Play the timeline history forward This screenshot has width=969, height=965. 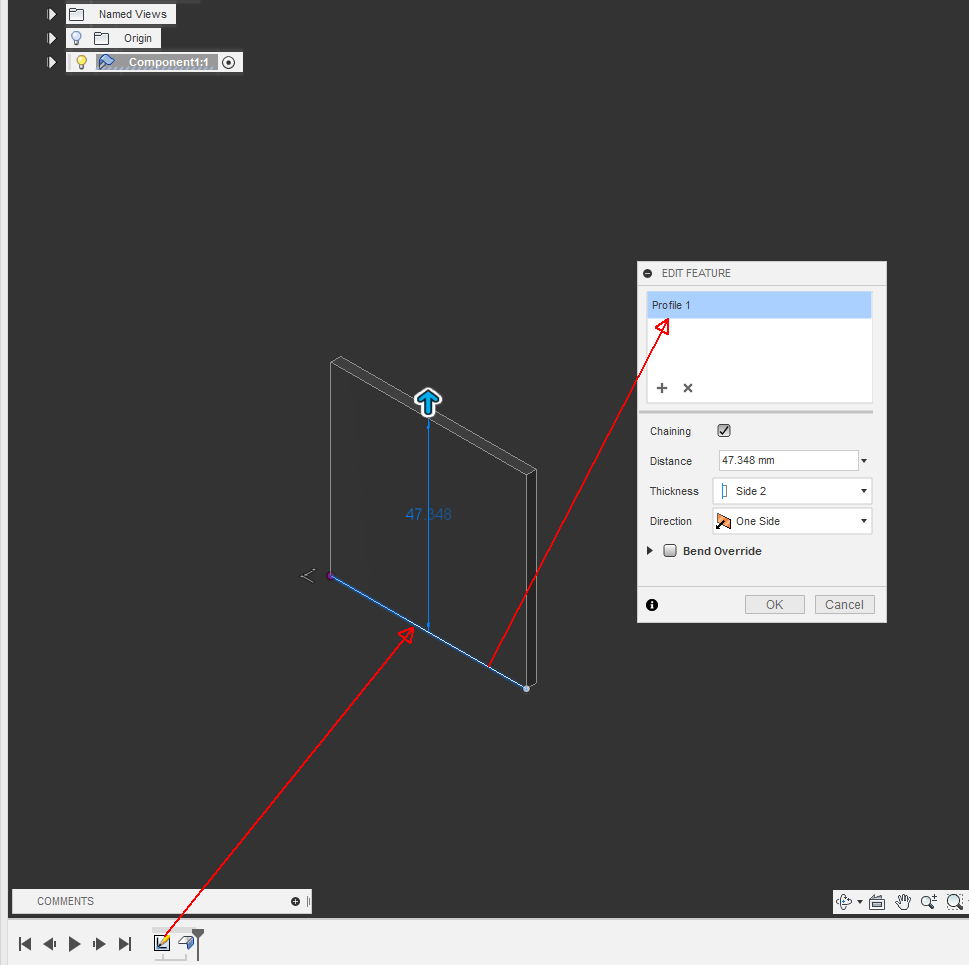coord(74,942)
